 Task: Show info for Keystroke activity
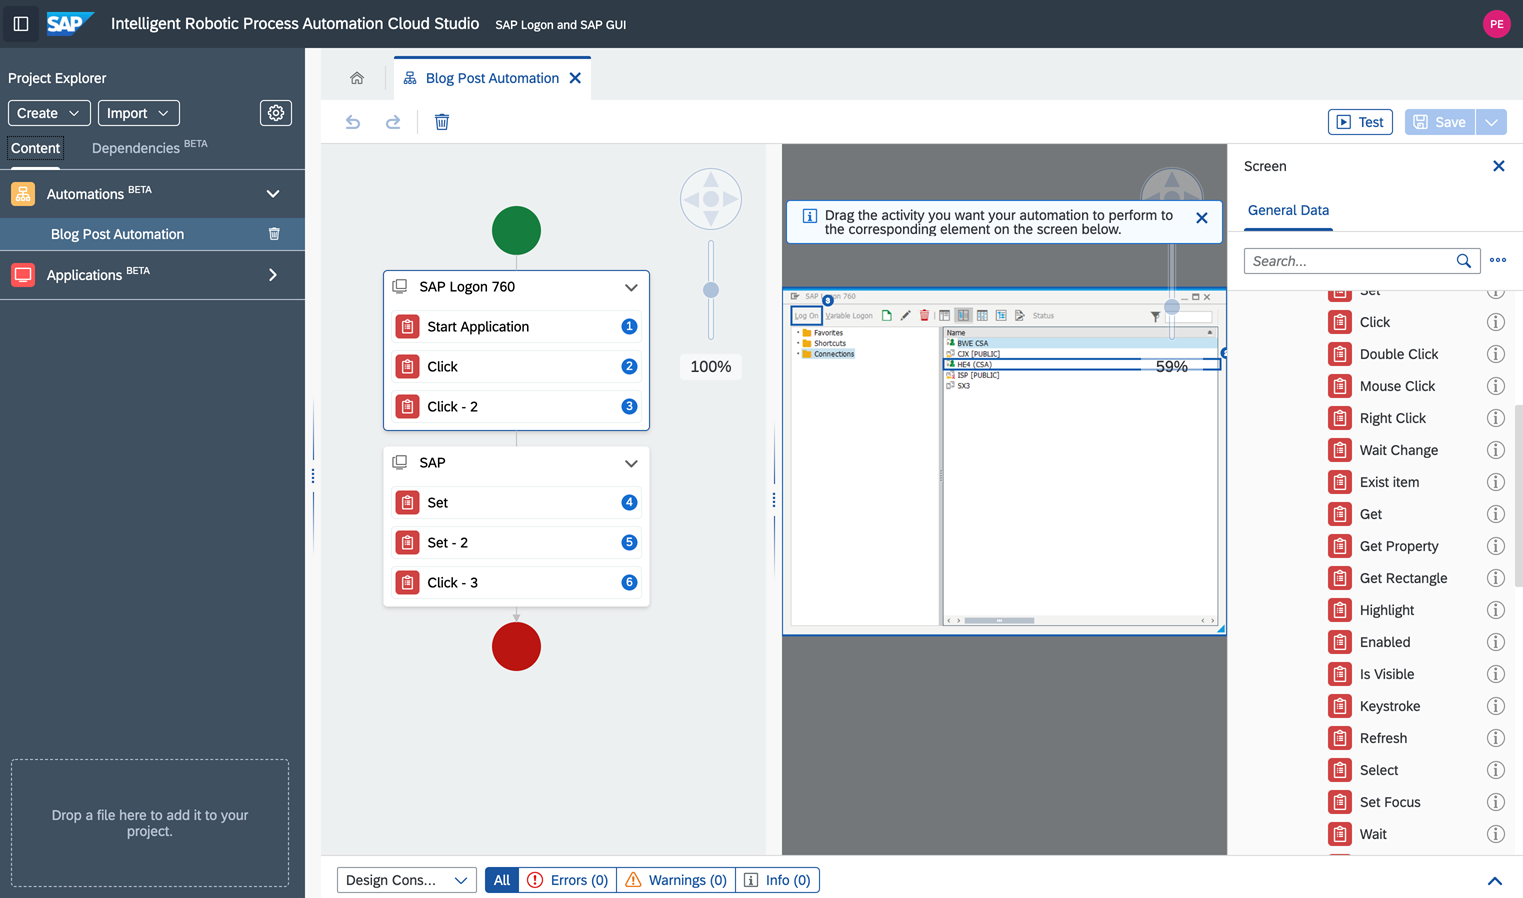(1495, 706)
